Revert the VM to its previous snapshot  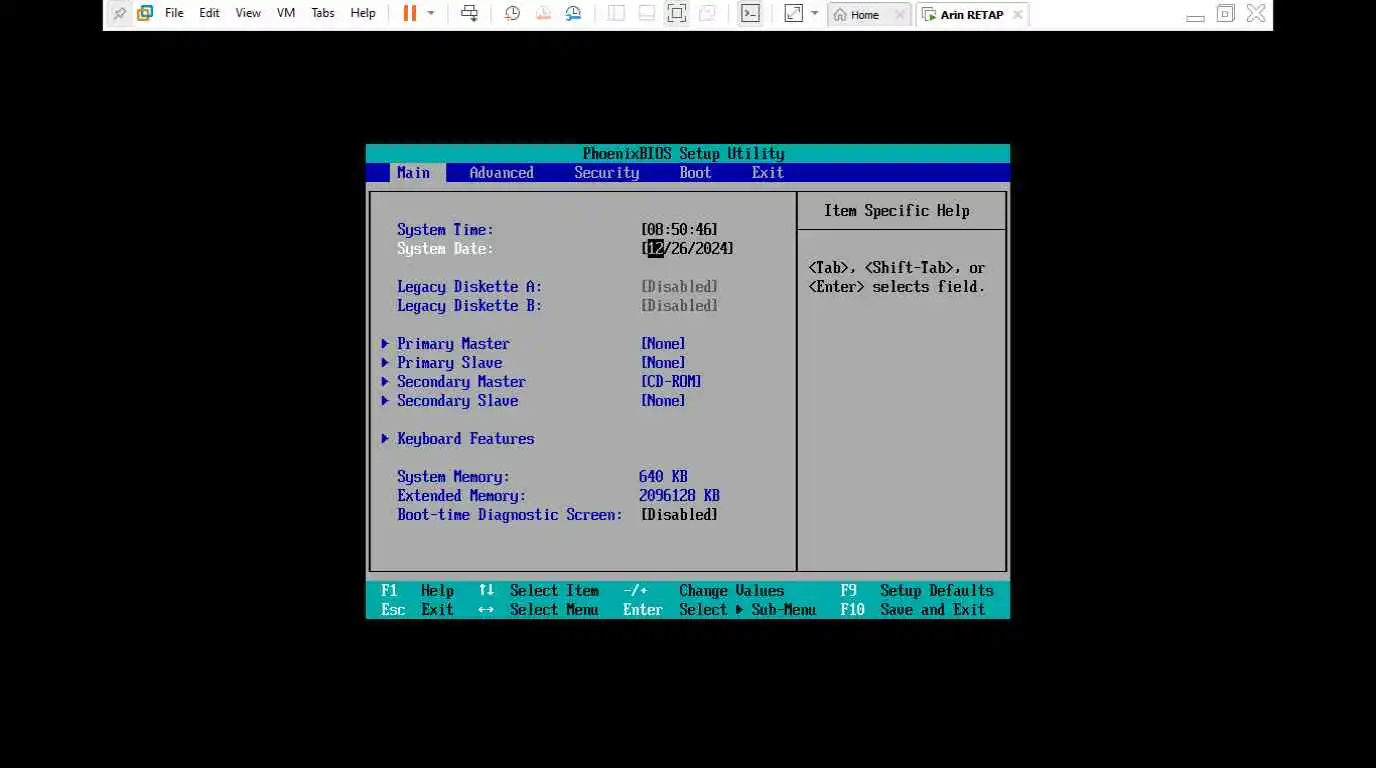coord(542,14)
